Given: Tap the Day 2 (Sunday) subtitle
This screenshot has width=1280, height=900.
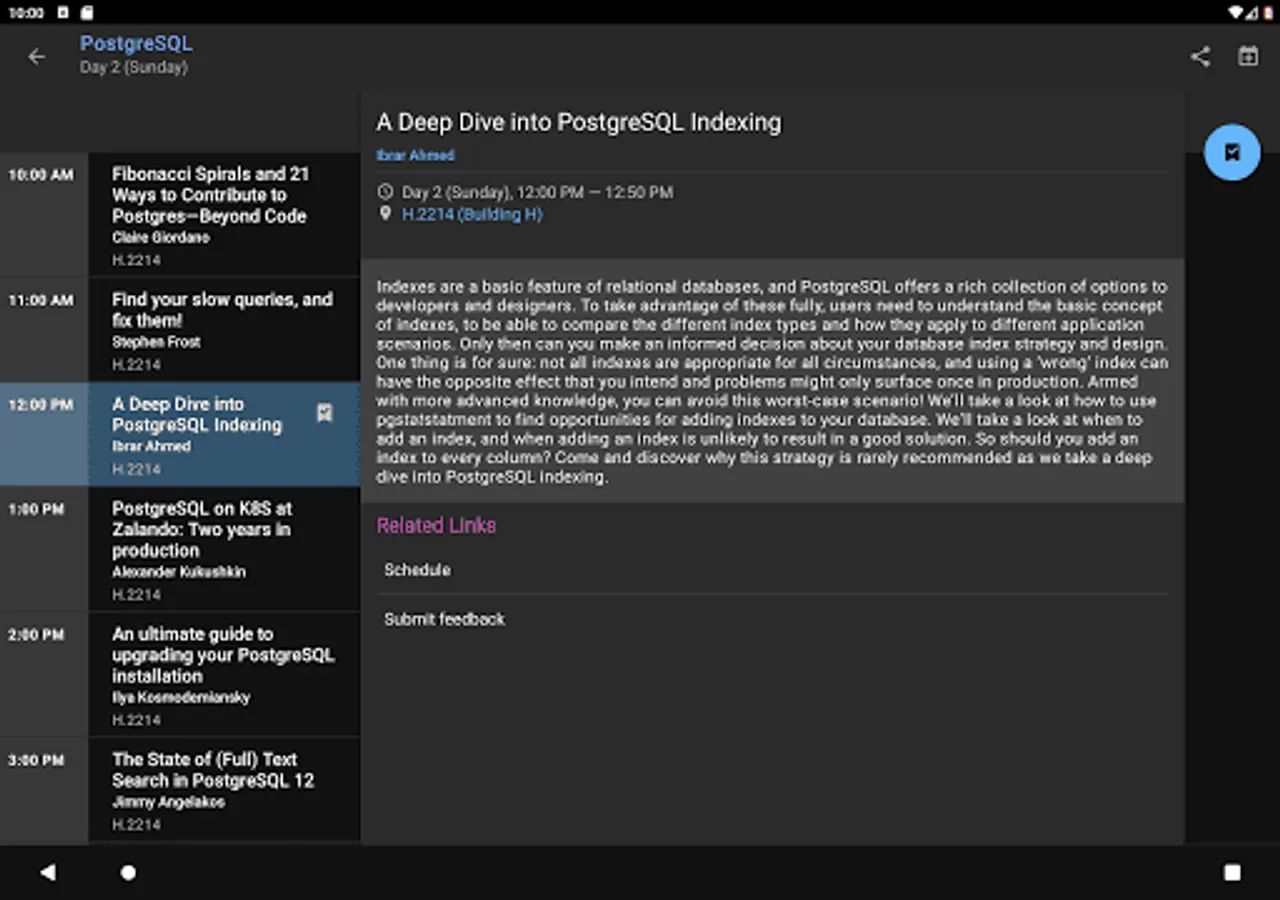Looking at the screenshot, I should (x=134, y=67).
